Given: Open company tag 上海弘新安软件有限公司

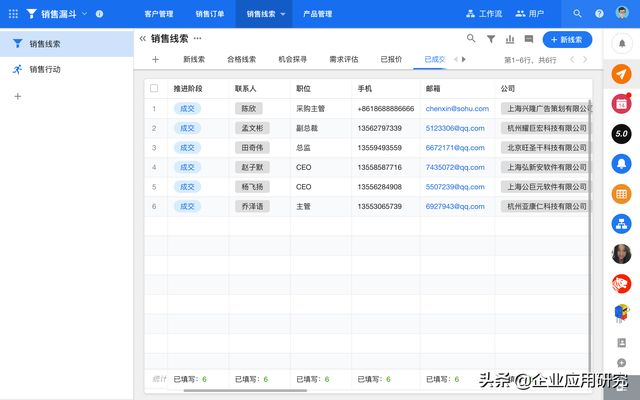Looking at the screenshot, I should pyautogui.click(x=546, y=167).
